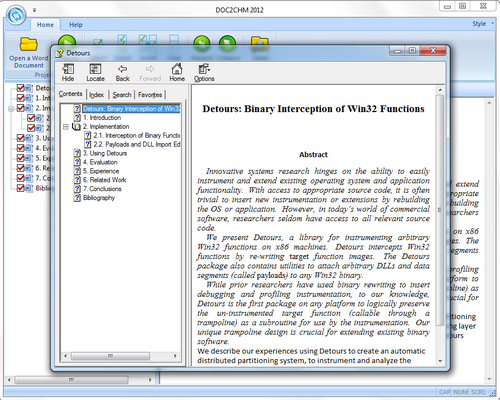Select the Home ribbon tab in DOC2CHM
Viewport: 500px width, 400px height.
pos(45,25)
